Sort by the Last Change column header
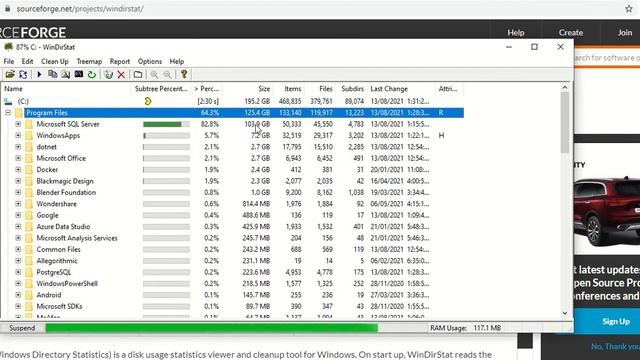Viewport: 640px width, 360px height. [x=401, y=89]
